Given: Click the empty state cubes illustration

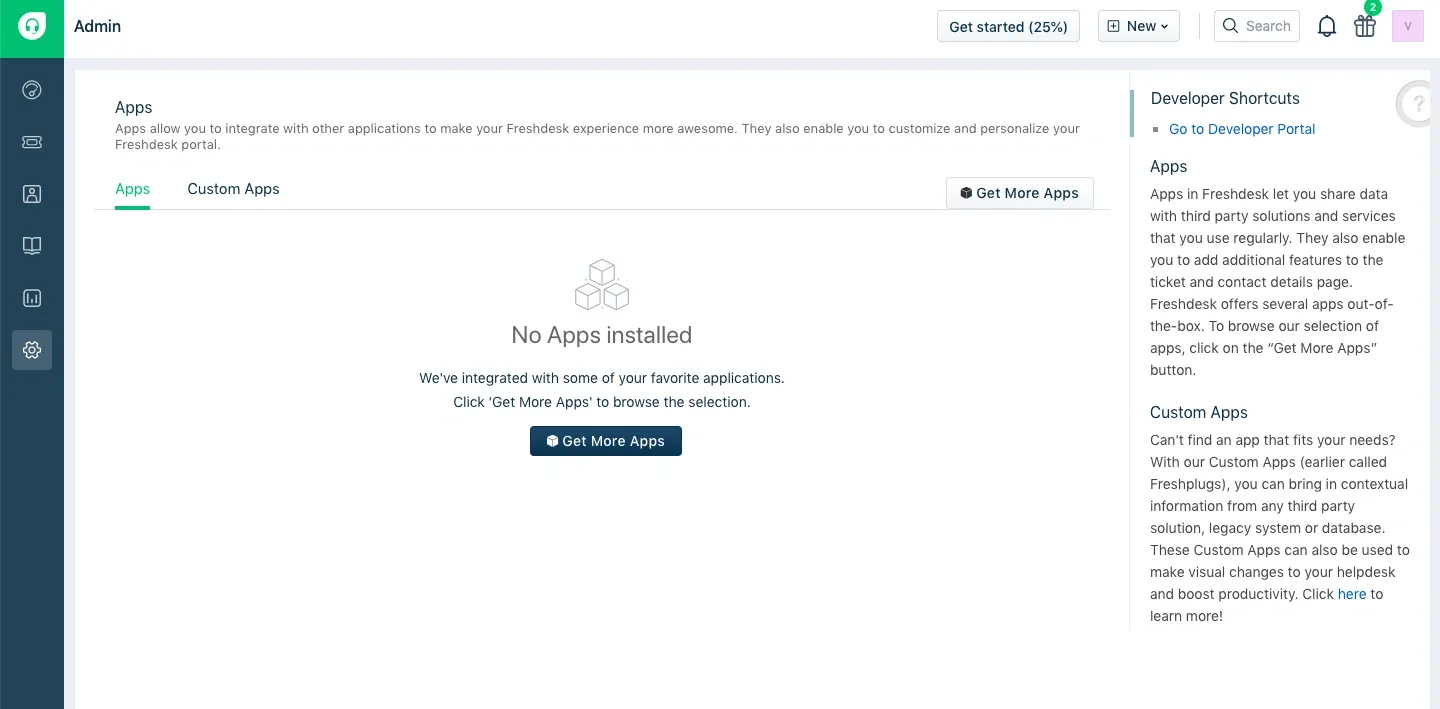Looking at the screenshot, I should (x=601, y=285).
